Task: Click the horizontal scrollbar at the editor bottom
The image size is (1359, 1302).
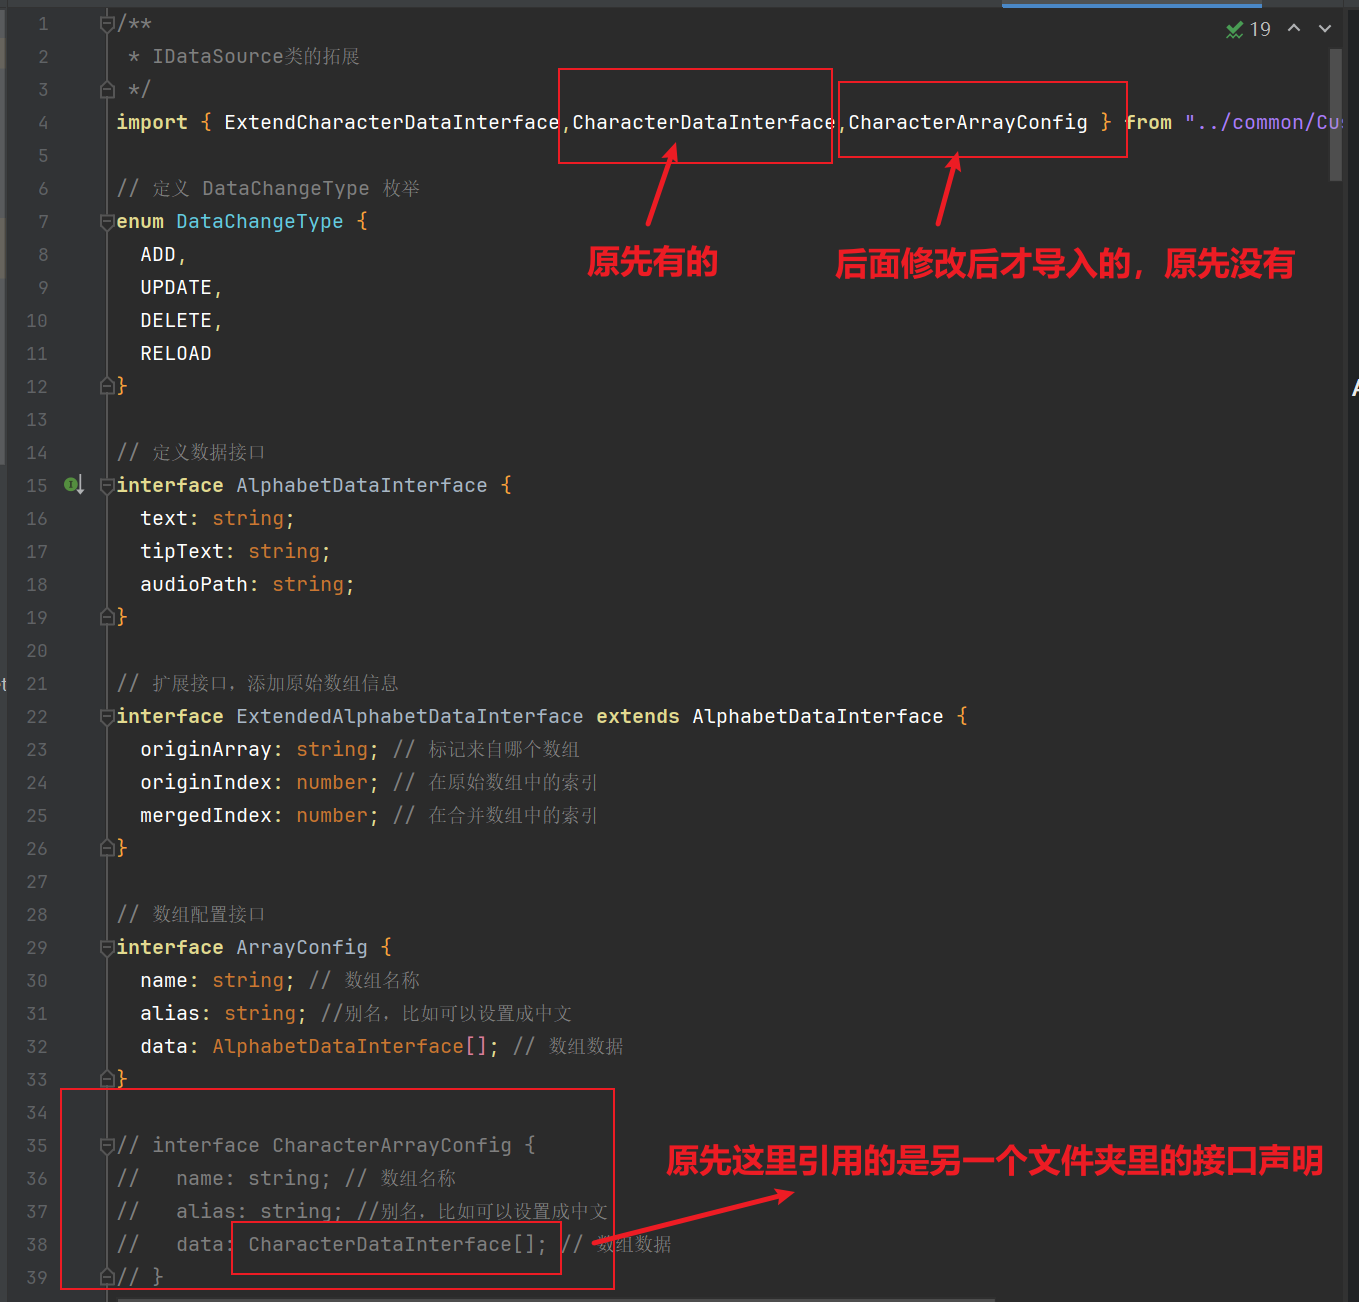Action: pos(555,1298)
